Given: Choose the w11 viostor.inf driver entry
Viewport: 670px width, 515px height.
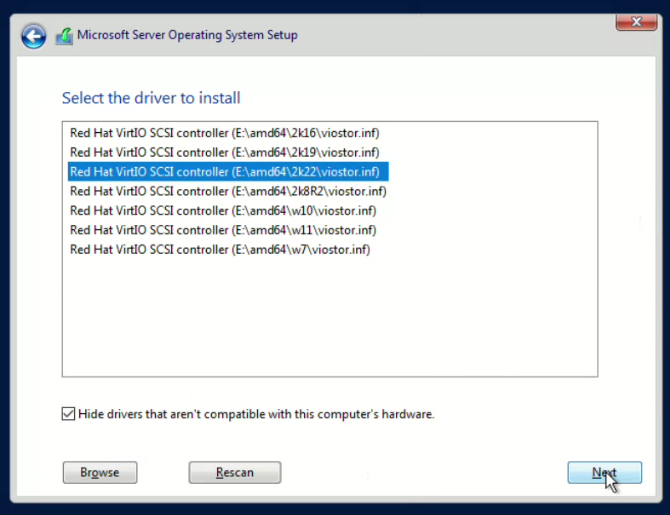Looking at the screenshot, I should [x=222, y=230].
